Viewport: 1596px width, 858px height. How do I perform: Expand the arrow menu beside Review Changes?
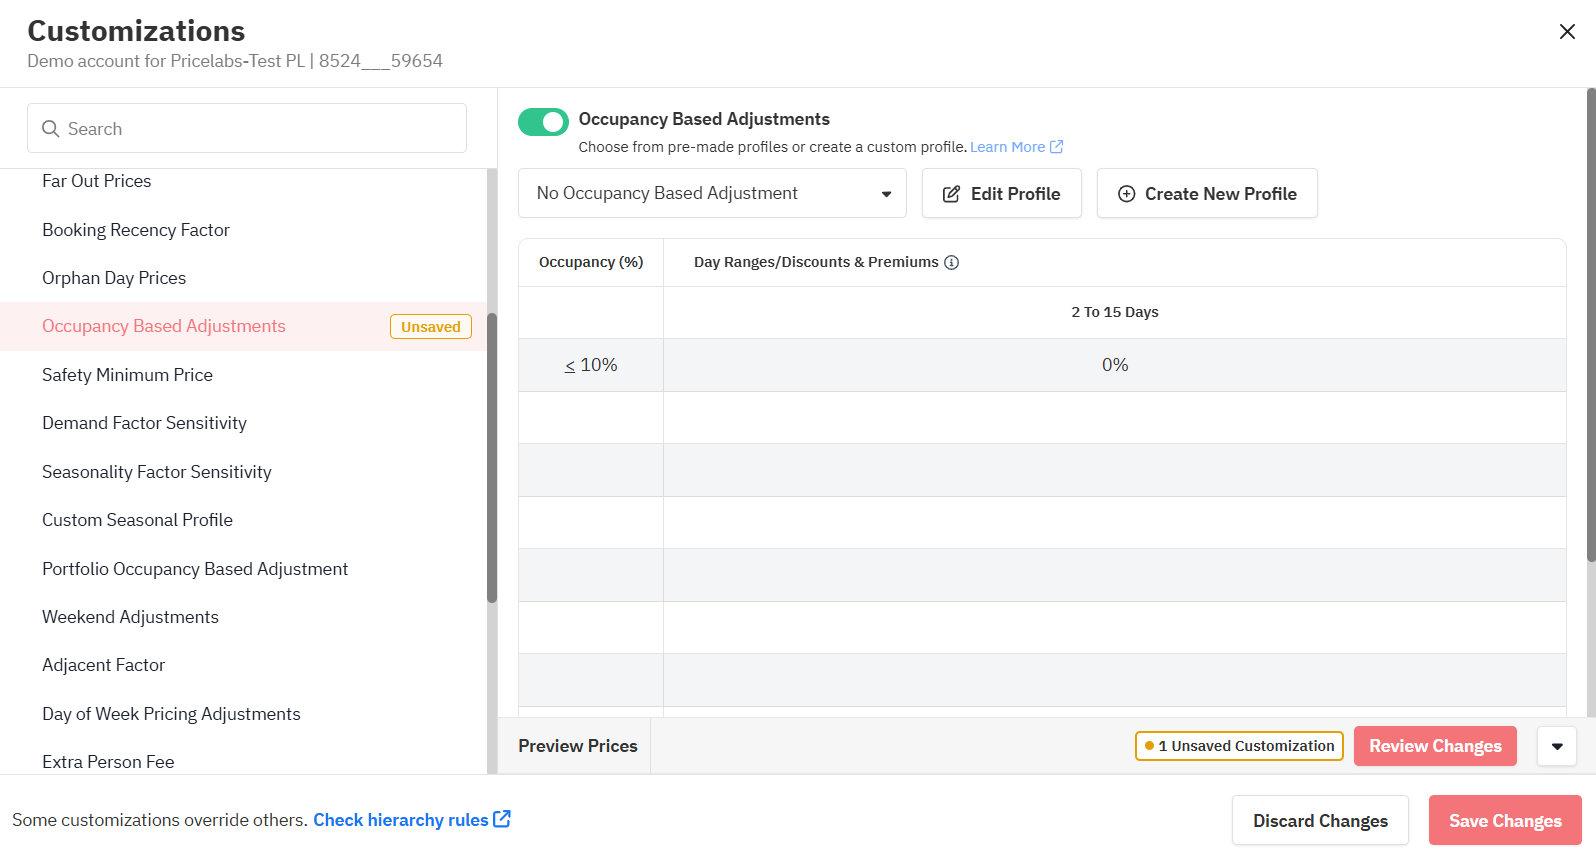pyautogui.click(x=1556, y=746)
